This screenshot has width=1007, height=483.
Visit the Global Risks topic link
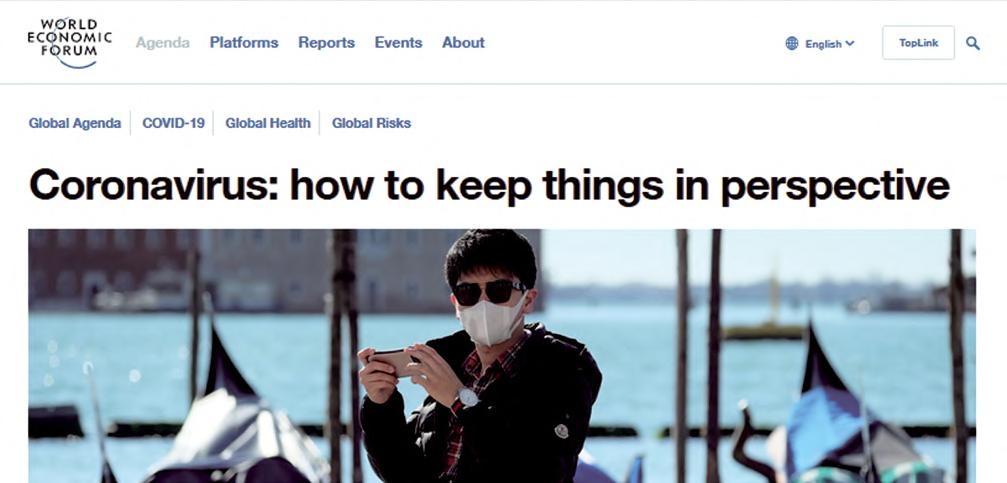pyautogui.click(x=371, y=123)
